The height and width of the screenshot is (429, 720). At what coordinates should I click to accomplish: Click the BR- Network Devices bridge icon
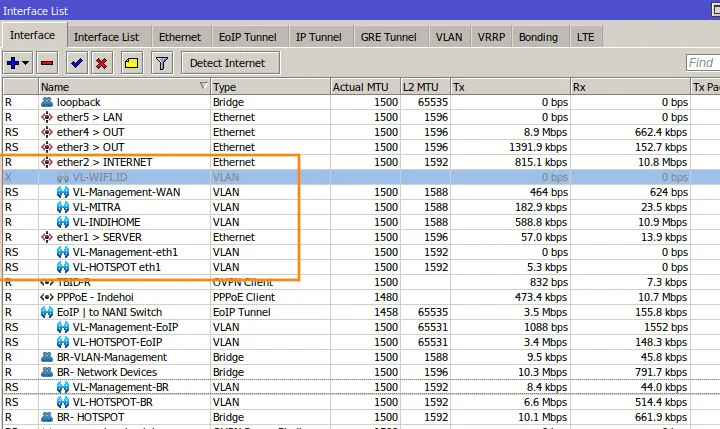(47, 372)
